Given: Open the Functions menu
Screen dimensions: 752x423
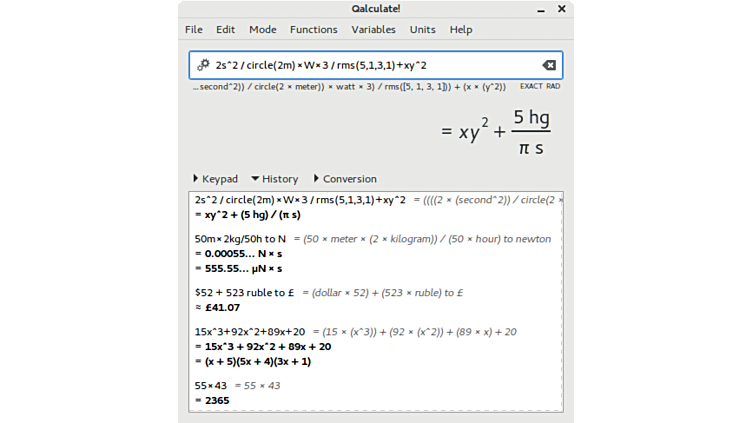Looking at the screenshot, I should tap(313, 30).
